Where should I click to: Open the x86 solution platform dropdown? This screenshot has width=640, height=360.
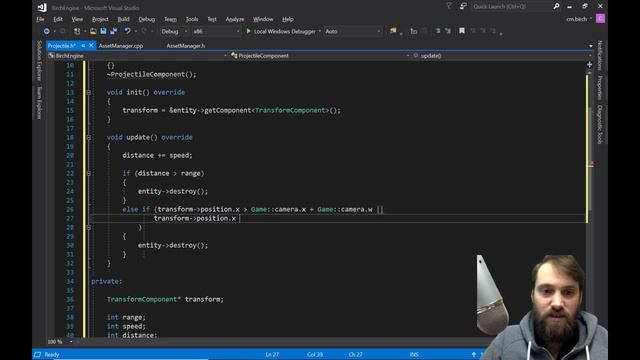point(217,31)
